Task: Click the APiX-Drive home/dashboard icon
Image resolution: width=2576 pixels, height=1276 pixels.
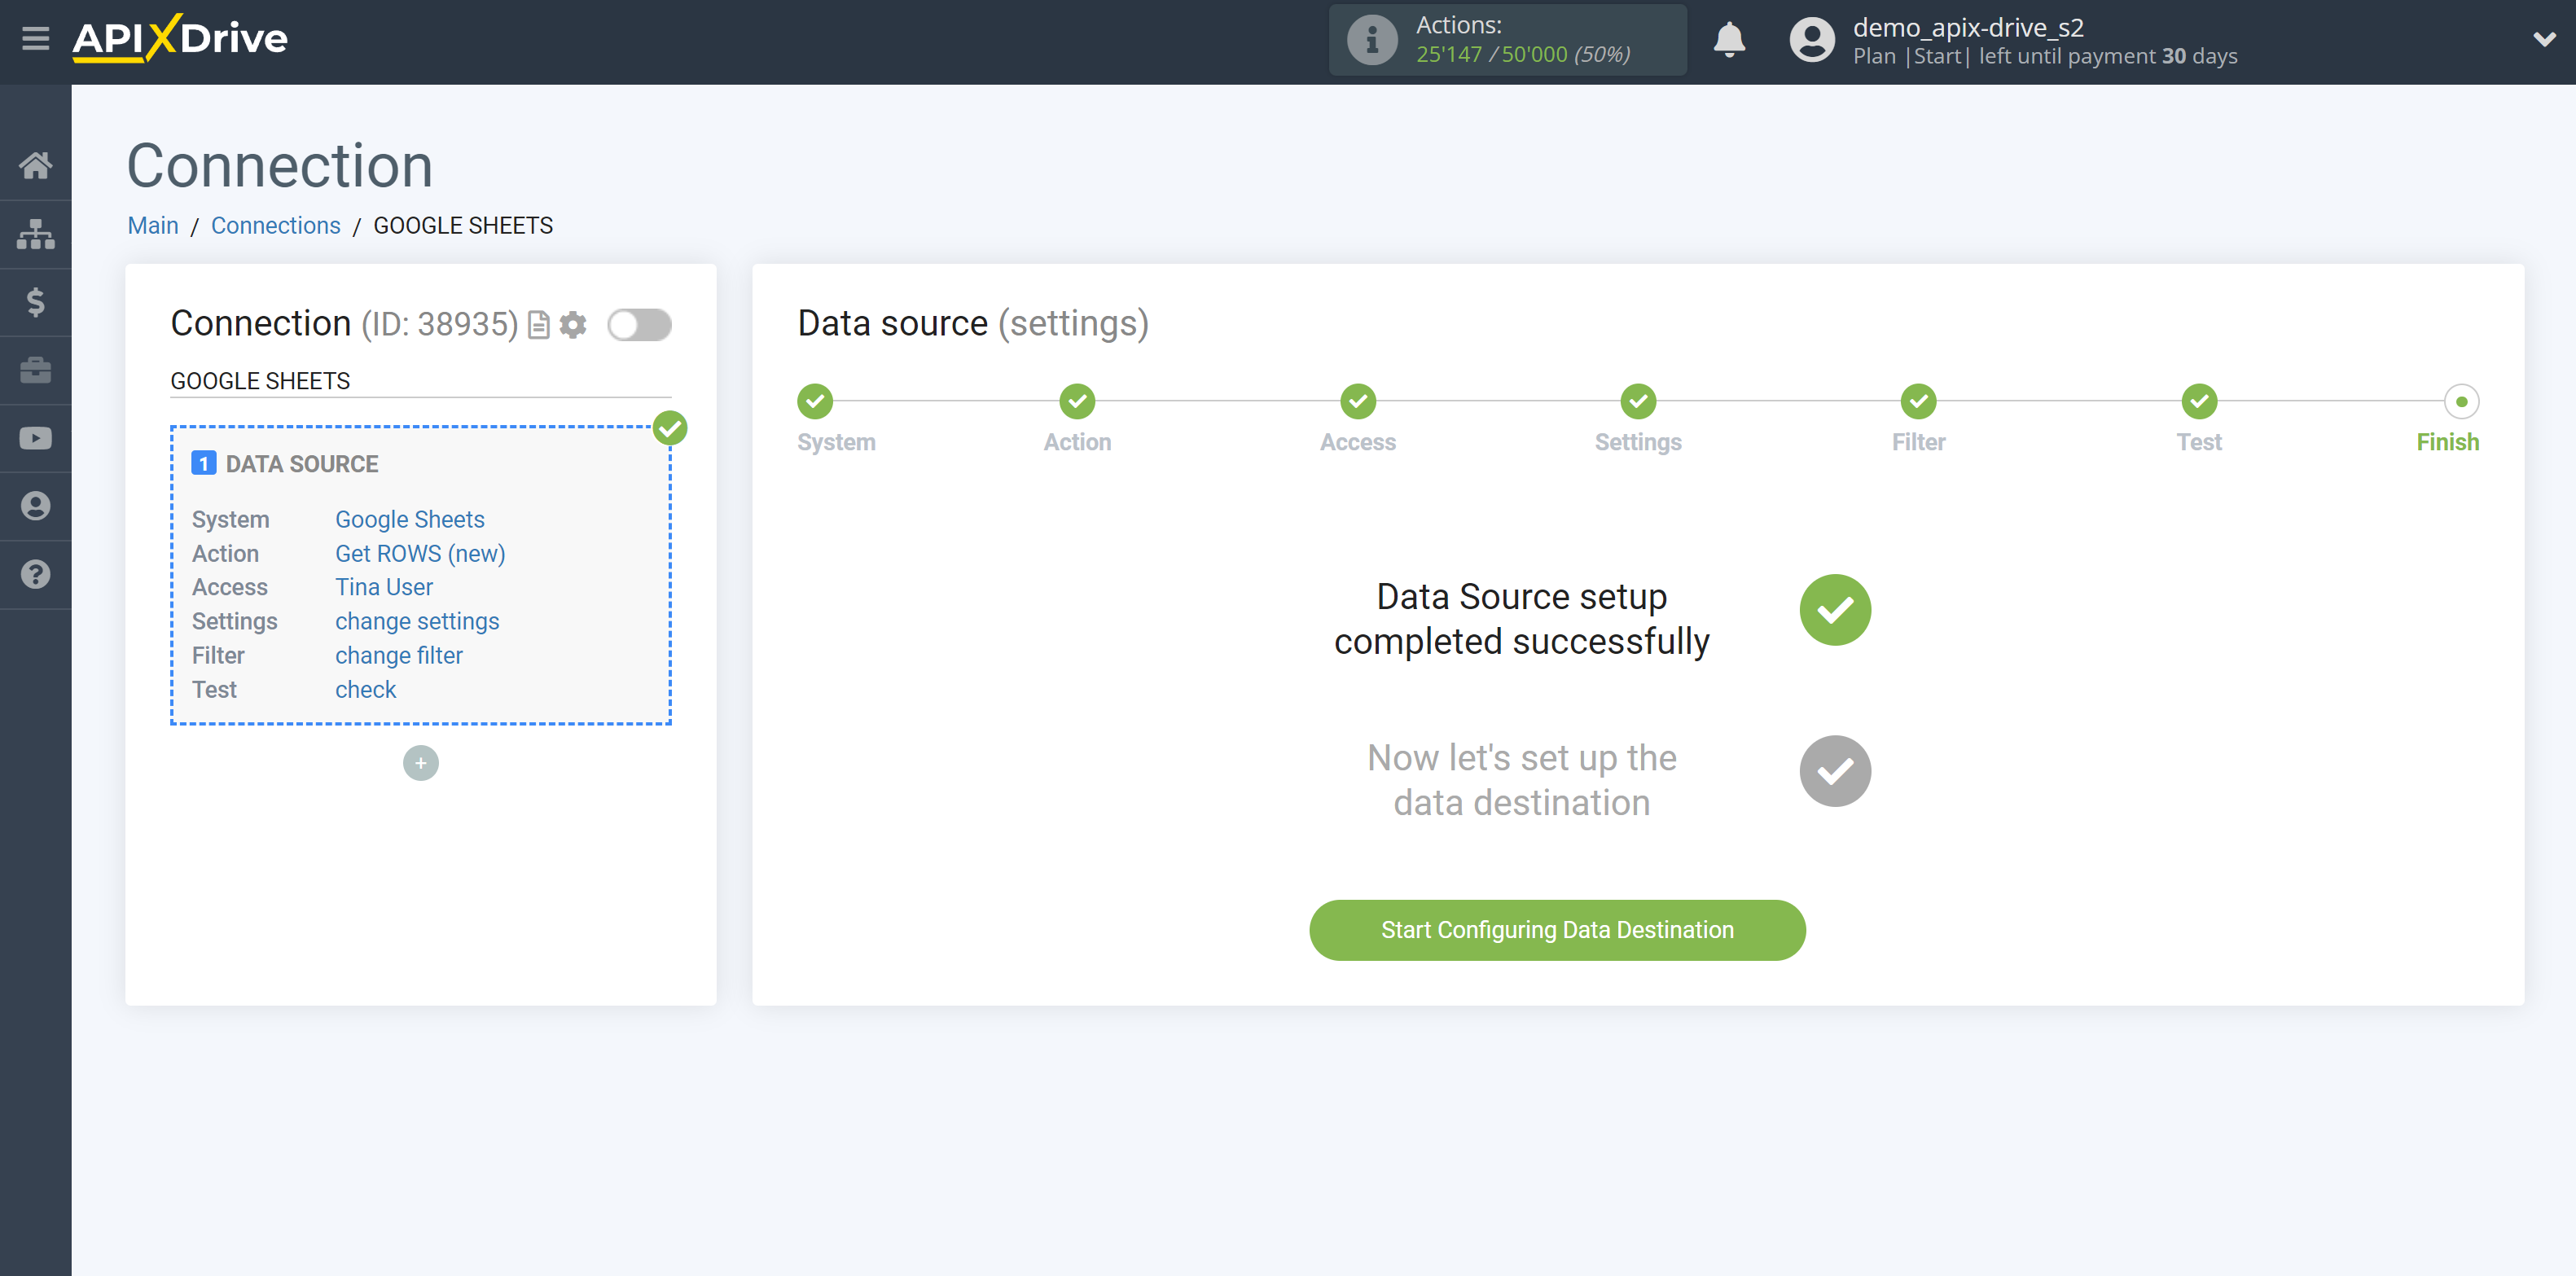Action: pos(36,164)
